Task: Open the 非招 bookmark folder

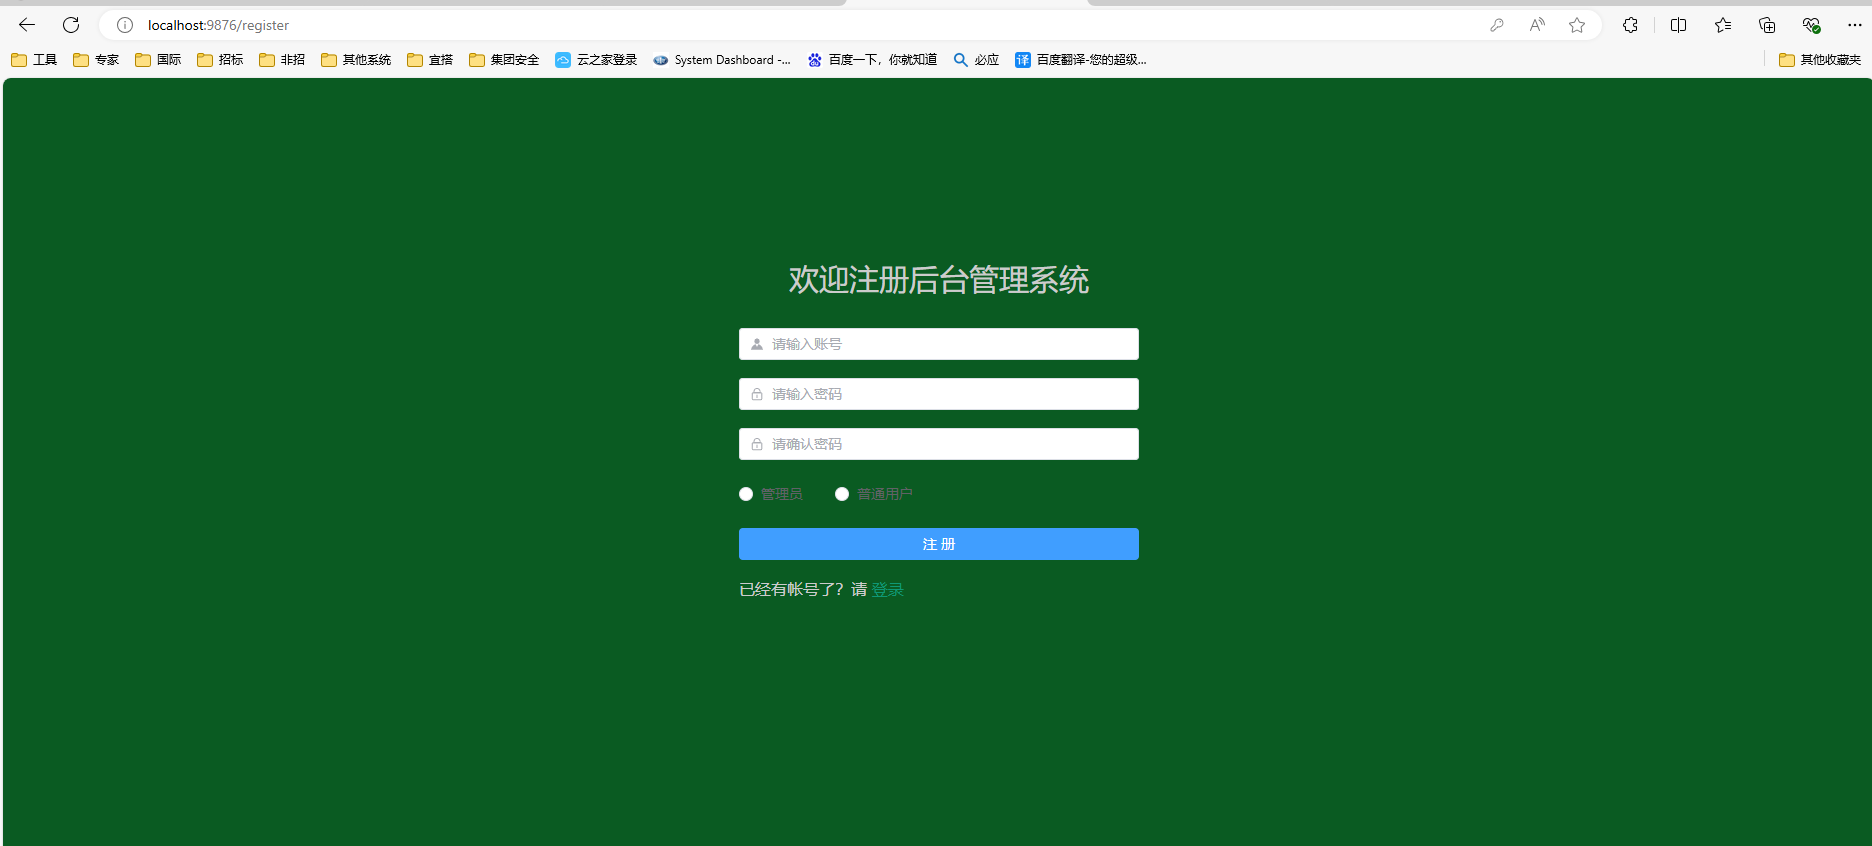Action: 282,60
